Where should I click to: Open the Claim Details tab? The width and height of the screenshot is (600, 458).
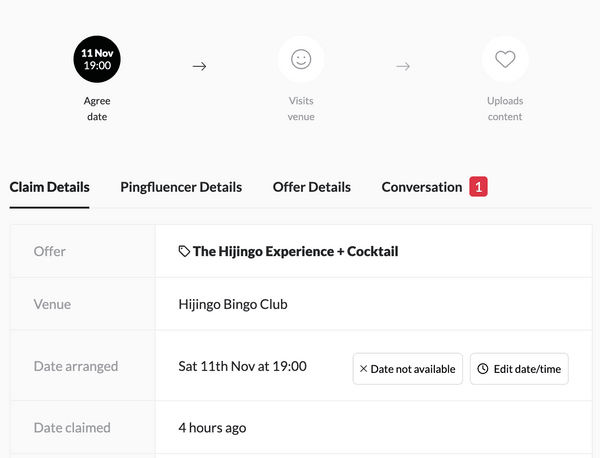[x=49, y=187]
